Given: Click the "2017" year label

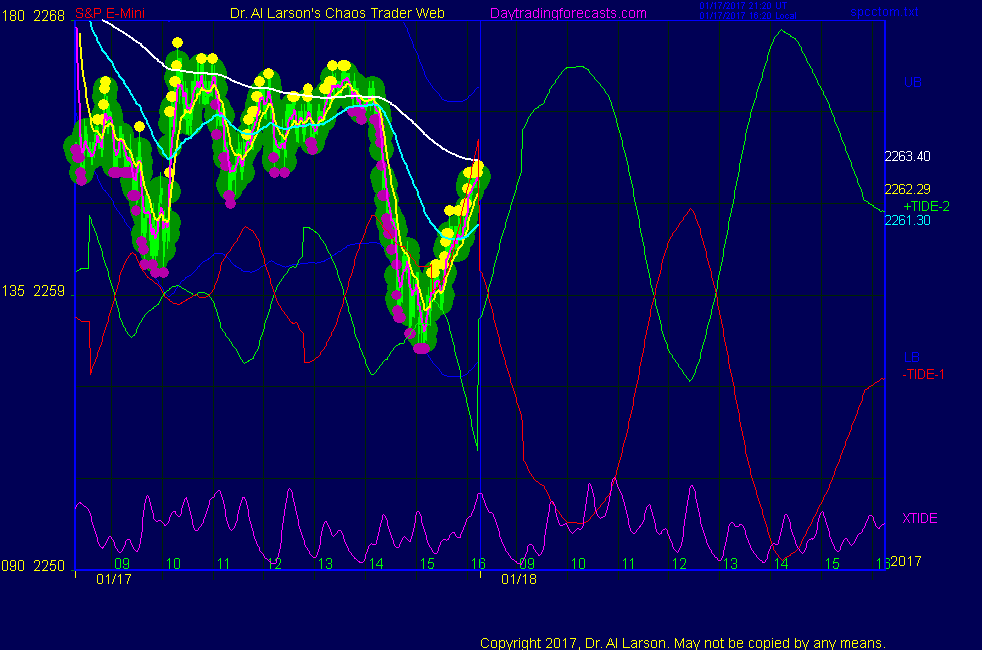Looking at the screenshot, I should pyautogui.click(x=906, y=561).
